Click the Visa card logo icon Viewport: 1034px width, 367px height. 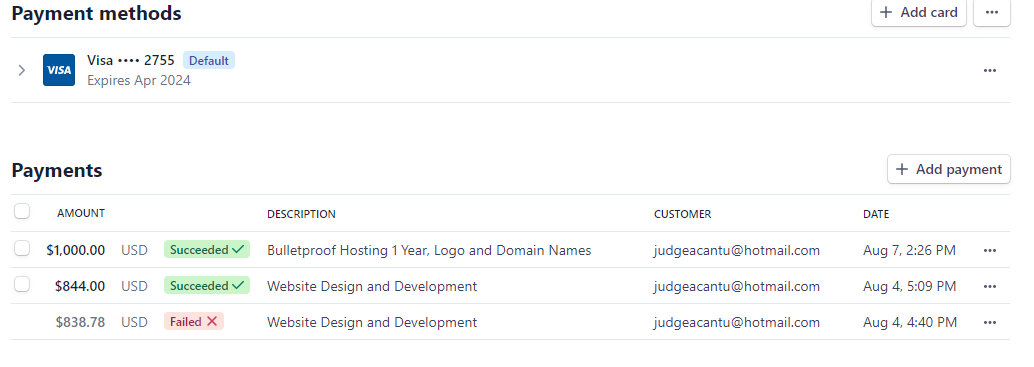(59, 70)
